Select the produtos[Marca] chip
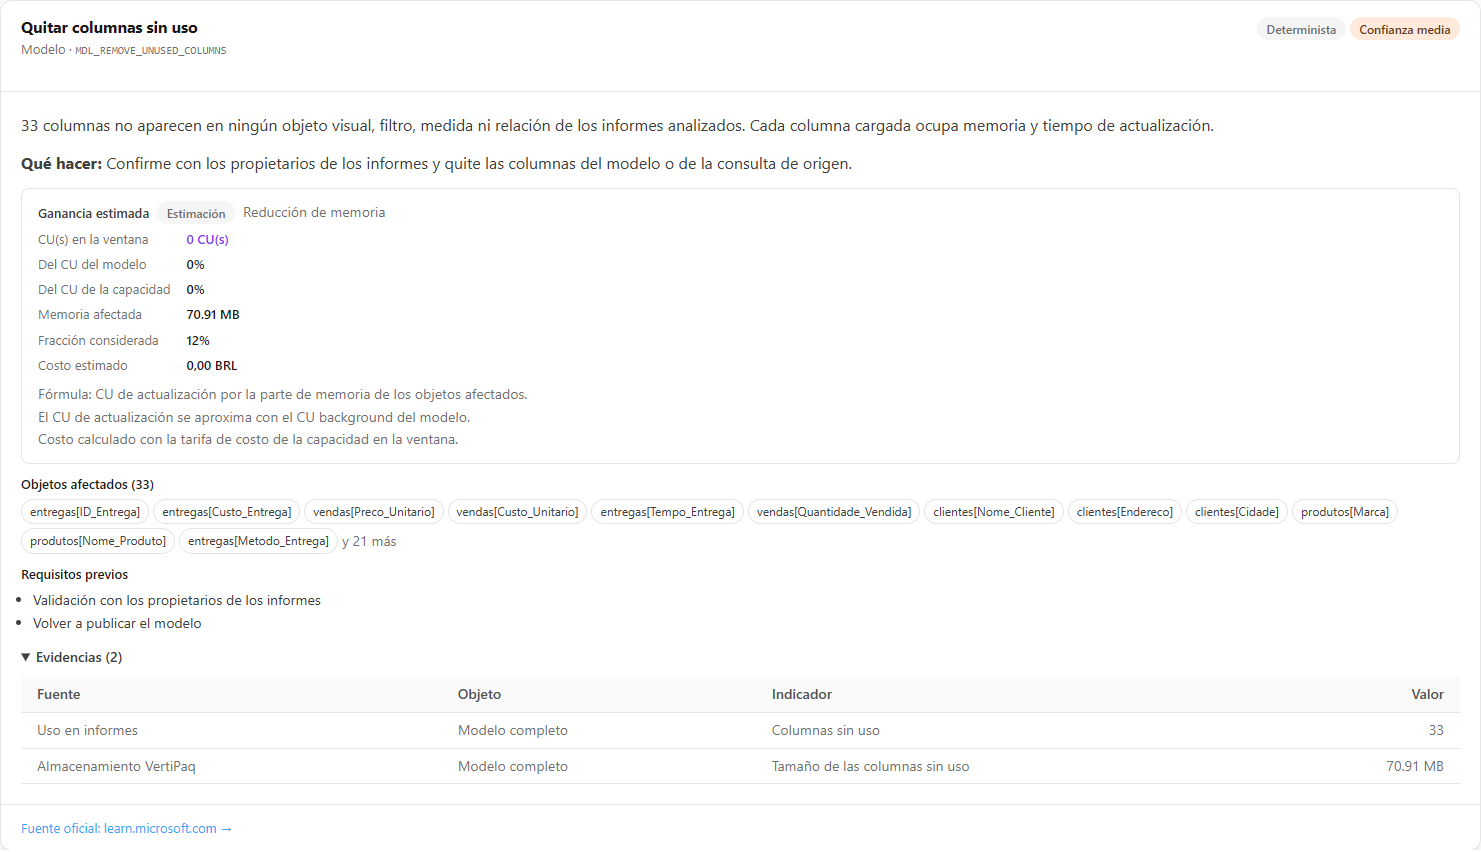 [1345, 512]
